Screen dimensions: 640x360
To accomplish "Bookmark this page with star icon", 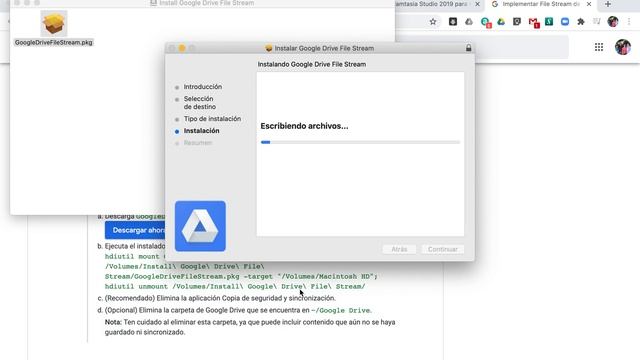I will coord(433,22).
